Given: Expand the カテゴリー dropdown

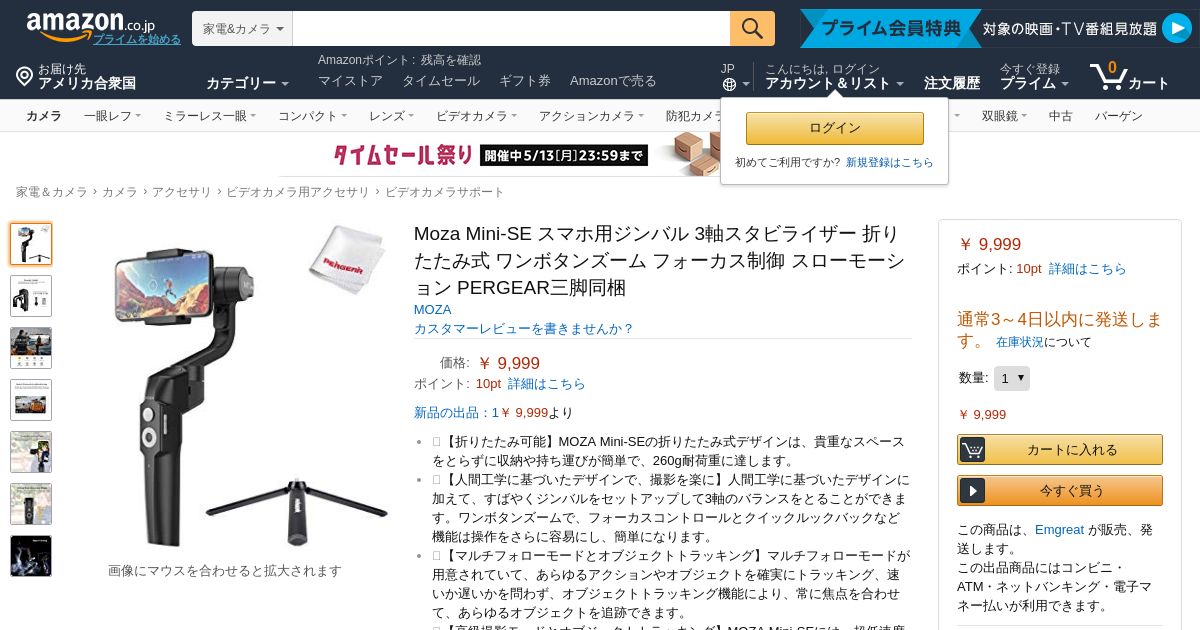Looking at the screenshot, I should point(247,83).
